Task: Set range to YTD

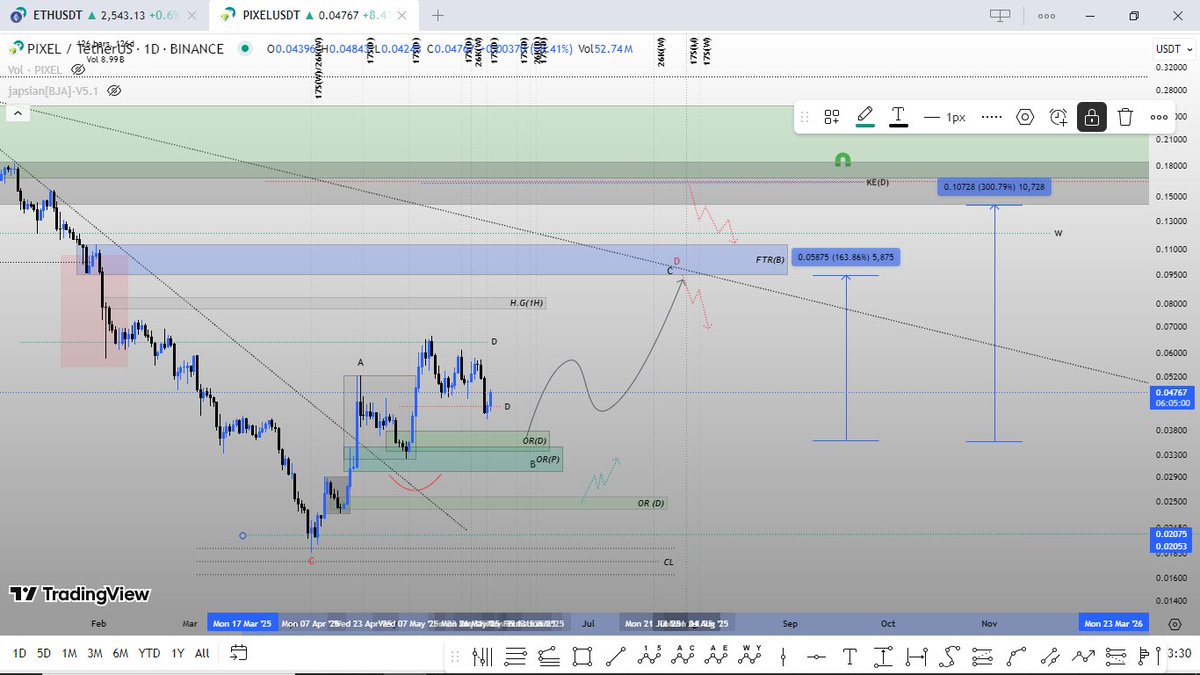Action: click(x=149, y=653)
